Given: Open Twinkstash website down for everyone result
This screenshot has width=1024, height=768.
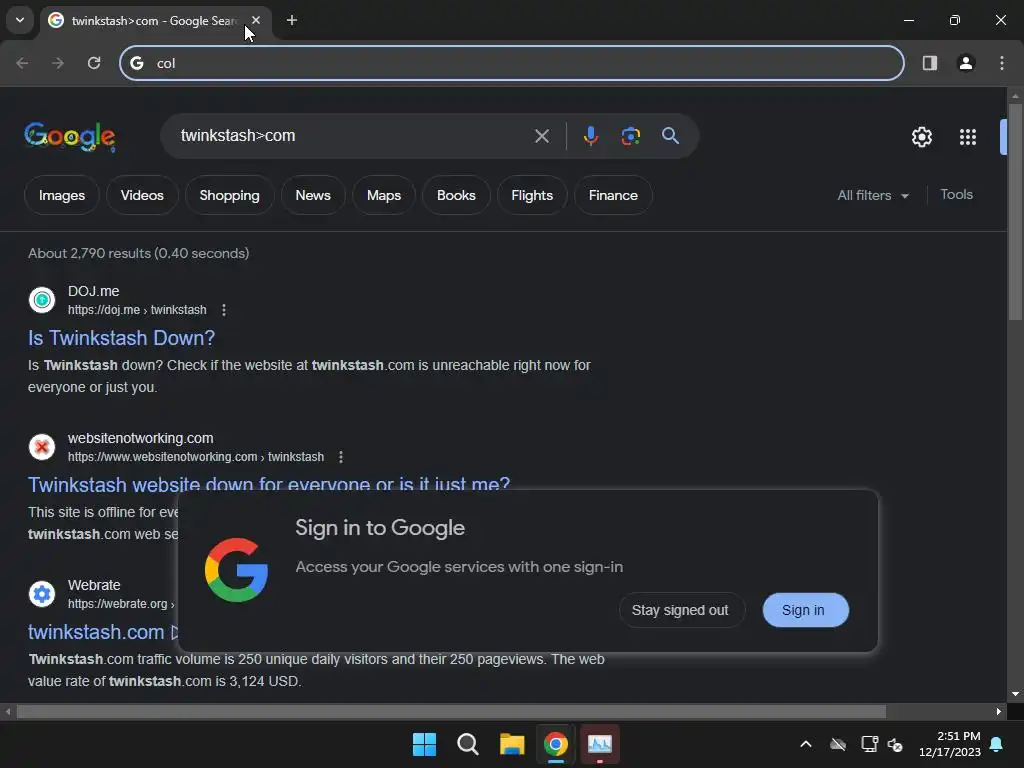Looking at the screenshot, I should click(269, 484).
